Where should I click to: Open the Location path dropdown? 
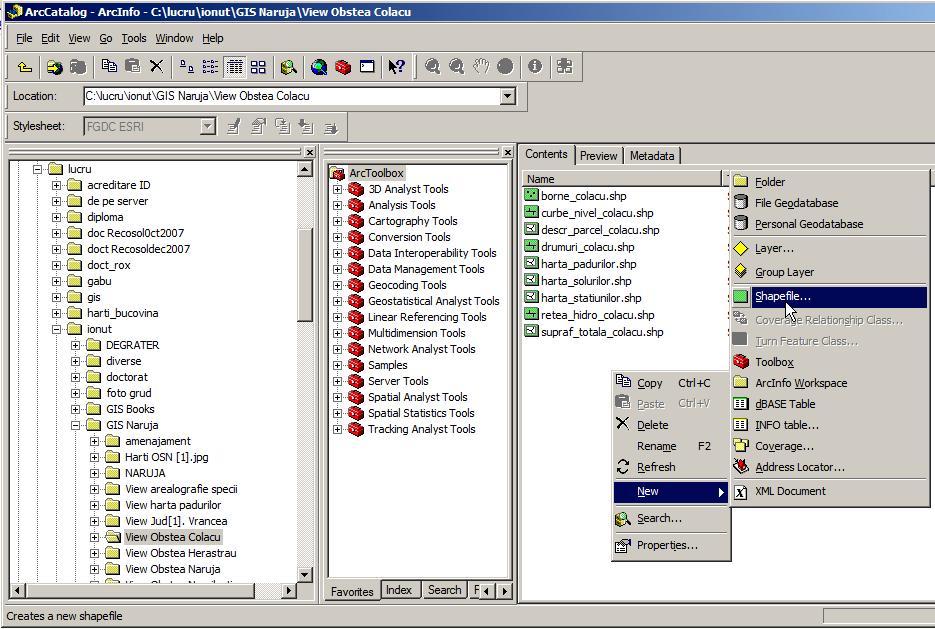pyautogui.click(x=507, y=96)
